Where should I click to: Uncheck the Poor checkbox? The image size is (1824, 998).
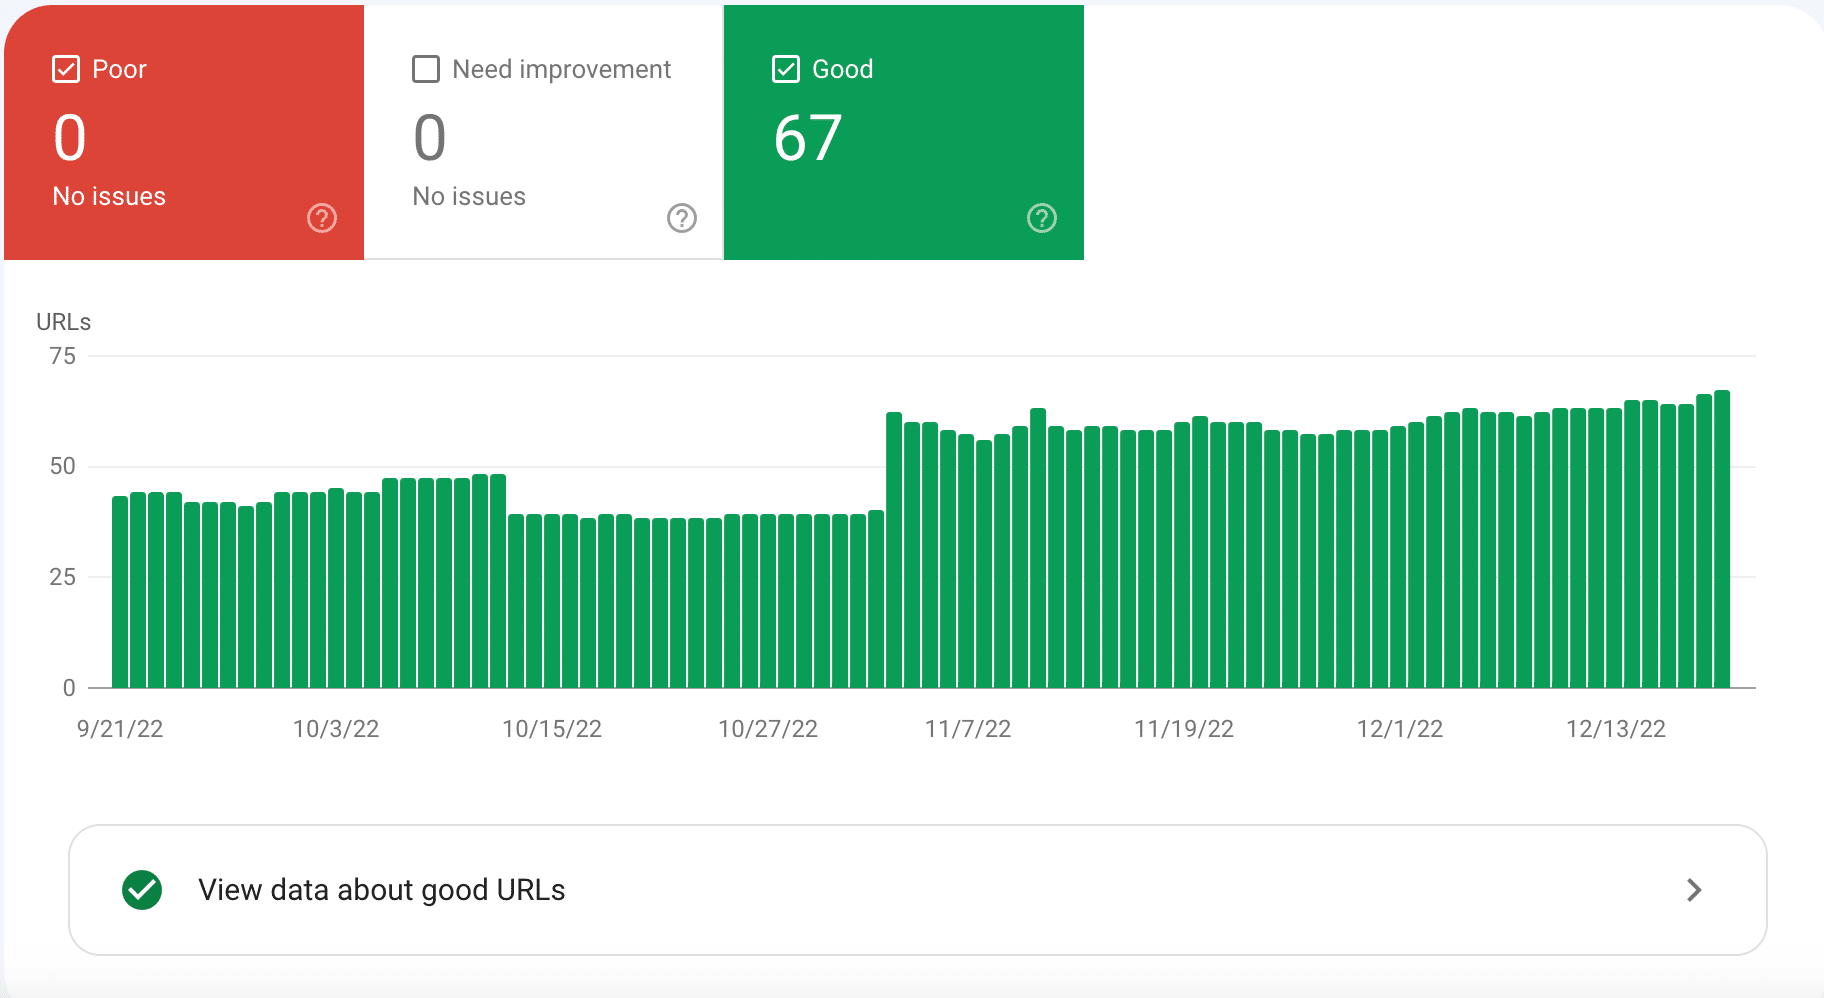66,69
